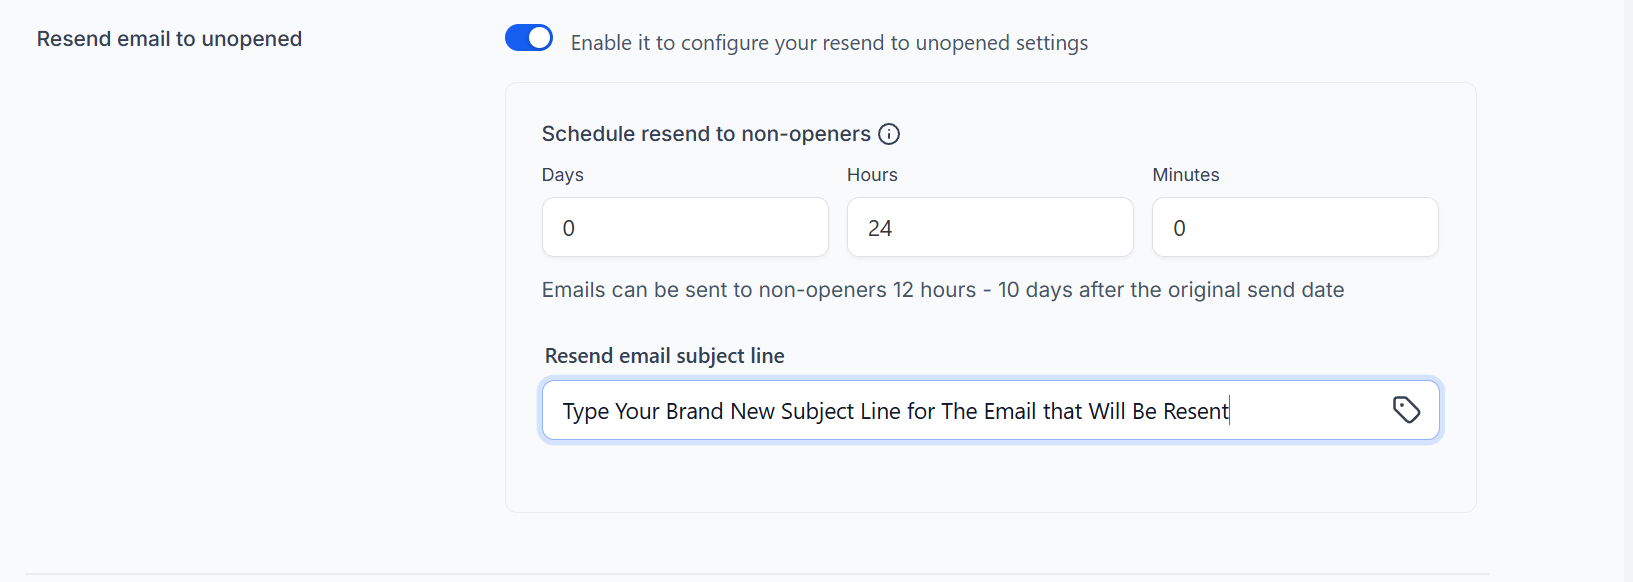
Task: Click the 'Resend email to unopened' section title
Action: click(x=169, y=39)
